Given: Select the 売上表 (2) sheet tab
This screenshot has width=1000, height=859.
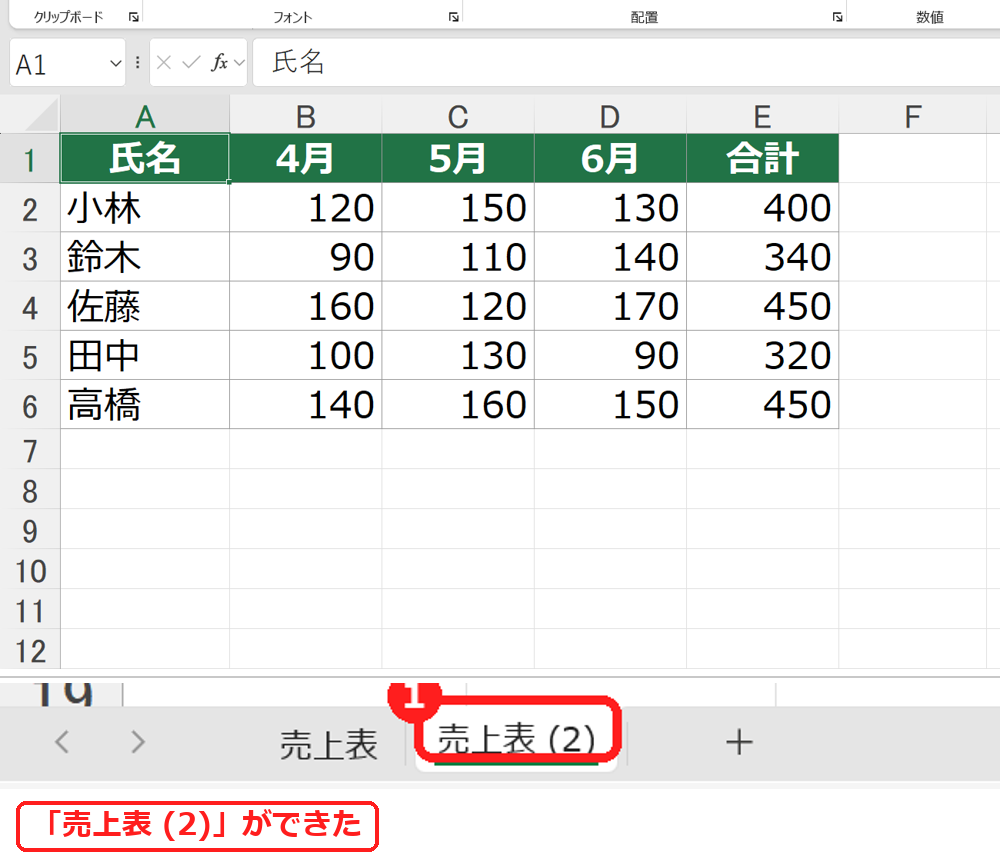Looking at the screenshot, I should click(517, 740).
